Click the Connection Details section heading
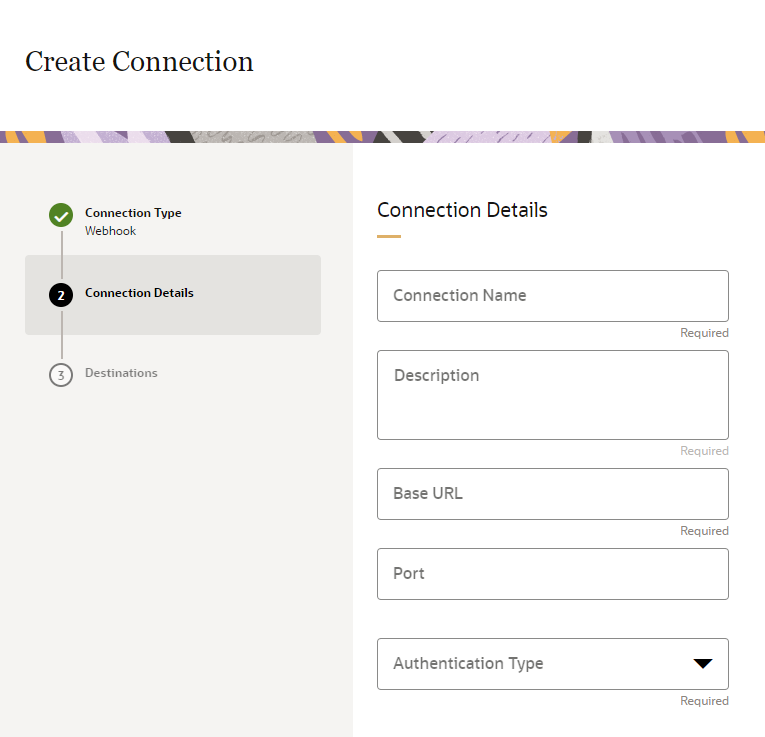The width and height of the screenshot is (765, 737). click(462, 210)
